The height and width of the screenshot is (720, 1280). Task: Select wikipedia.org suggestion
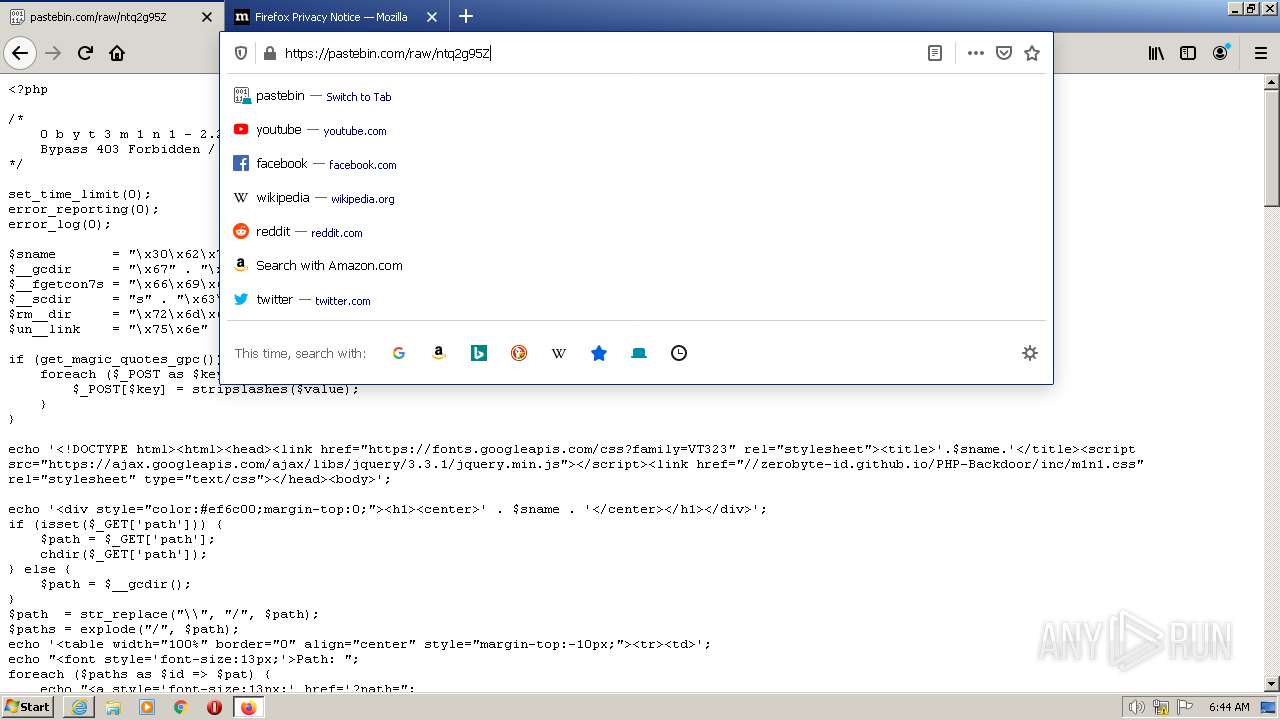coord(636,198)
